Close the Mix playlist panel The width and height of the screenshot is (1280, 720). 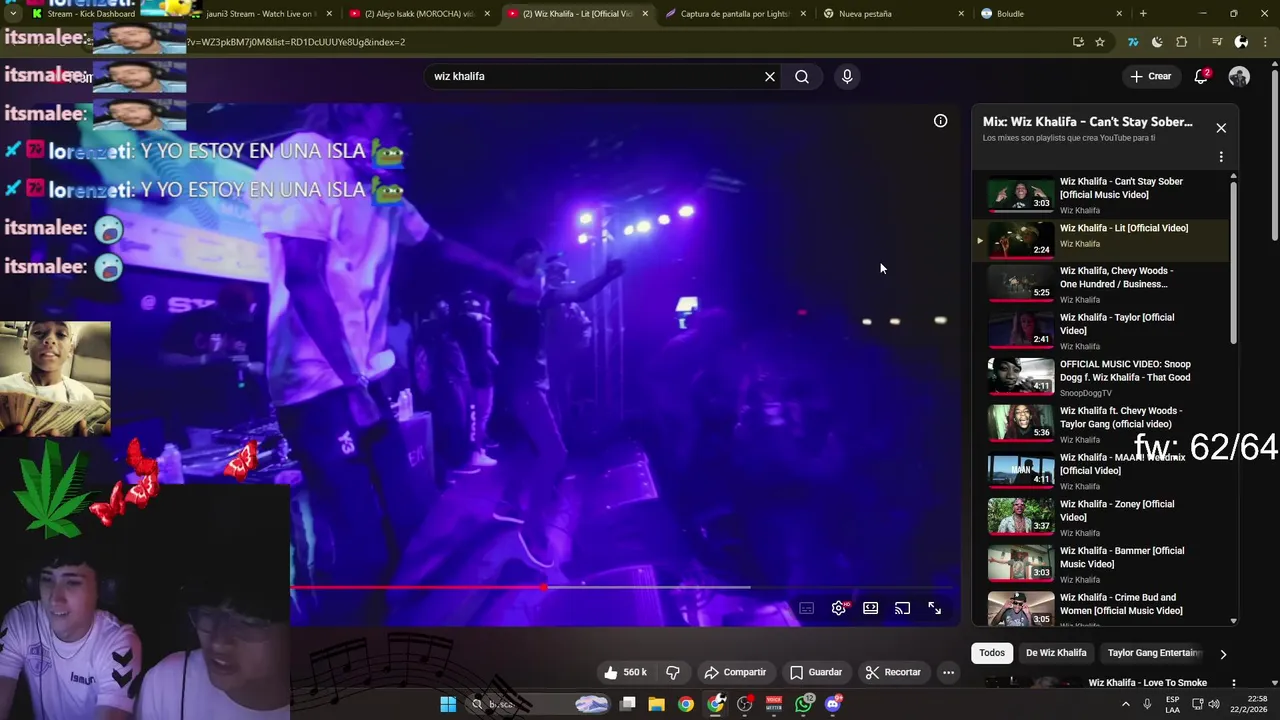[1221, 128]
